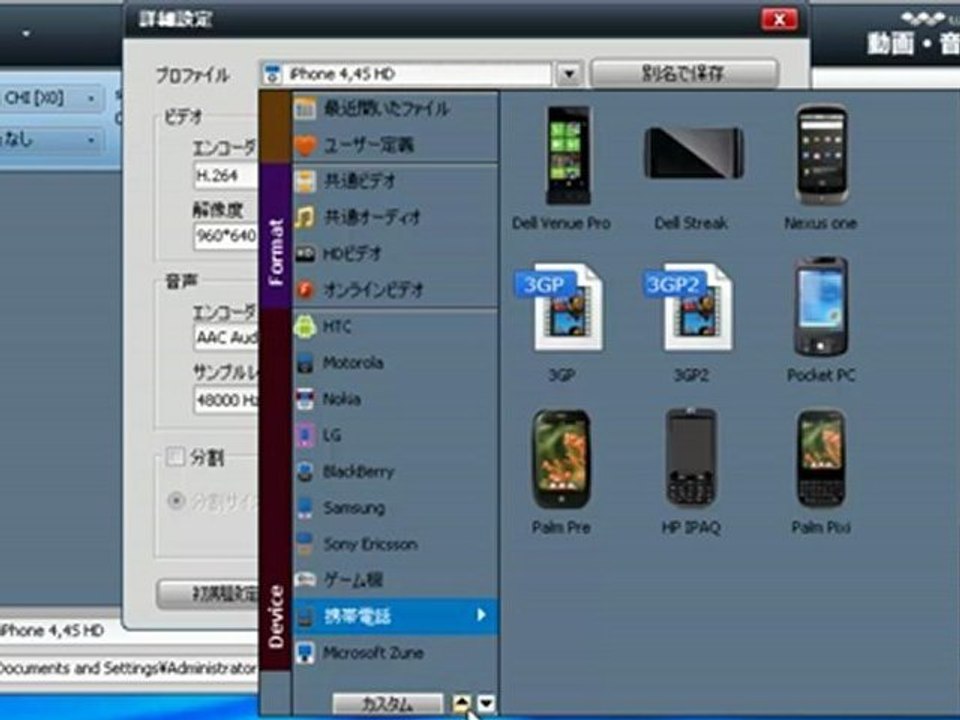Select the 3GP format icon

pos(559,308)
